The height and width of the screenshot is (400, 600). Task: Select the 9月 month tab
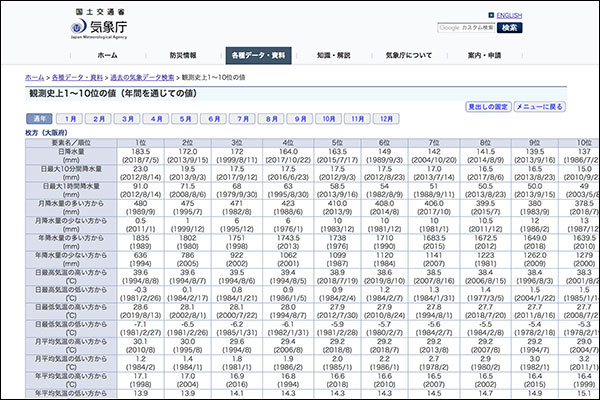pyautogui.click(x=300, y=118)
